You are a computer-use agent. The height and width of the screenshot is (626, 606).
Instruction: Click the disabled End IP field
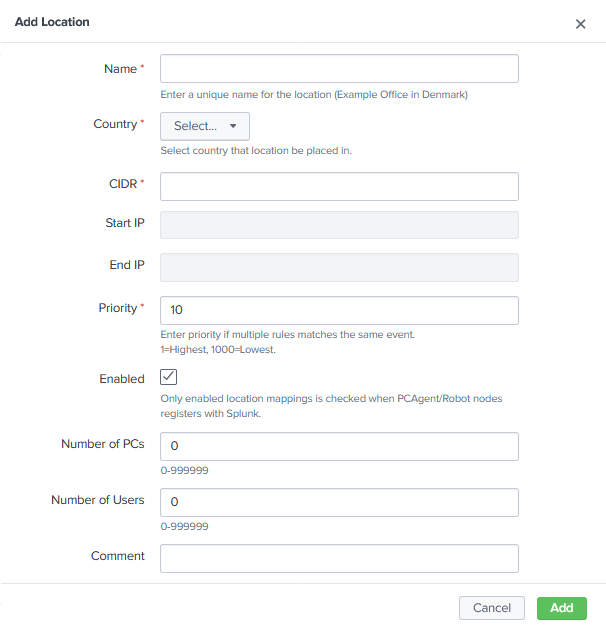point(339,267)
